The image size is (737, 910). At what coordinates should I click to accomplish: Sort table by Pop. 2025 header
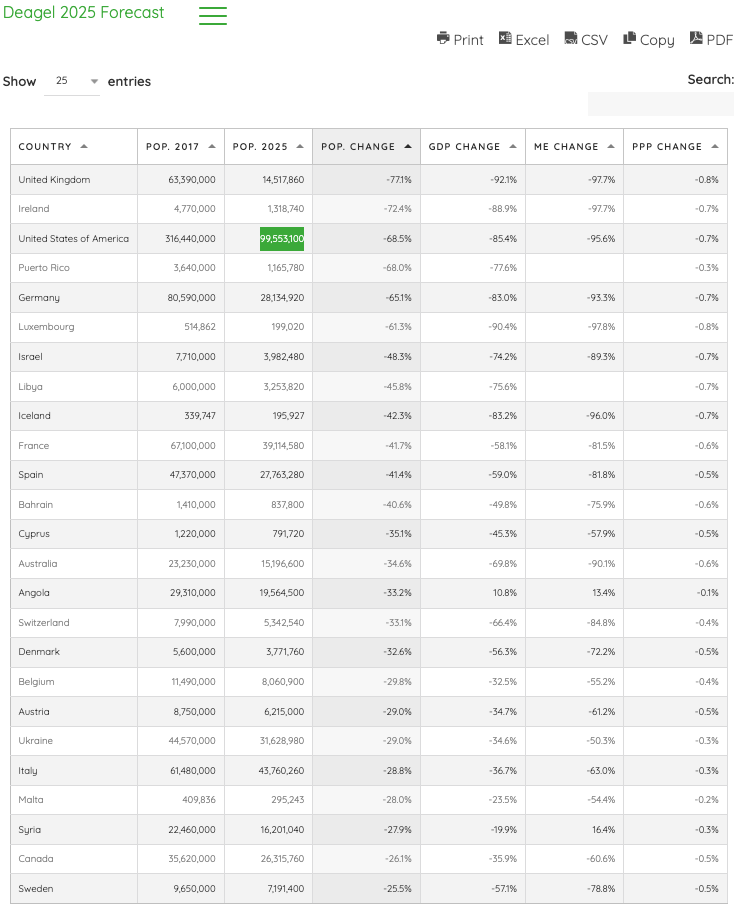(x=260, y=147)
